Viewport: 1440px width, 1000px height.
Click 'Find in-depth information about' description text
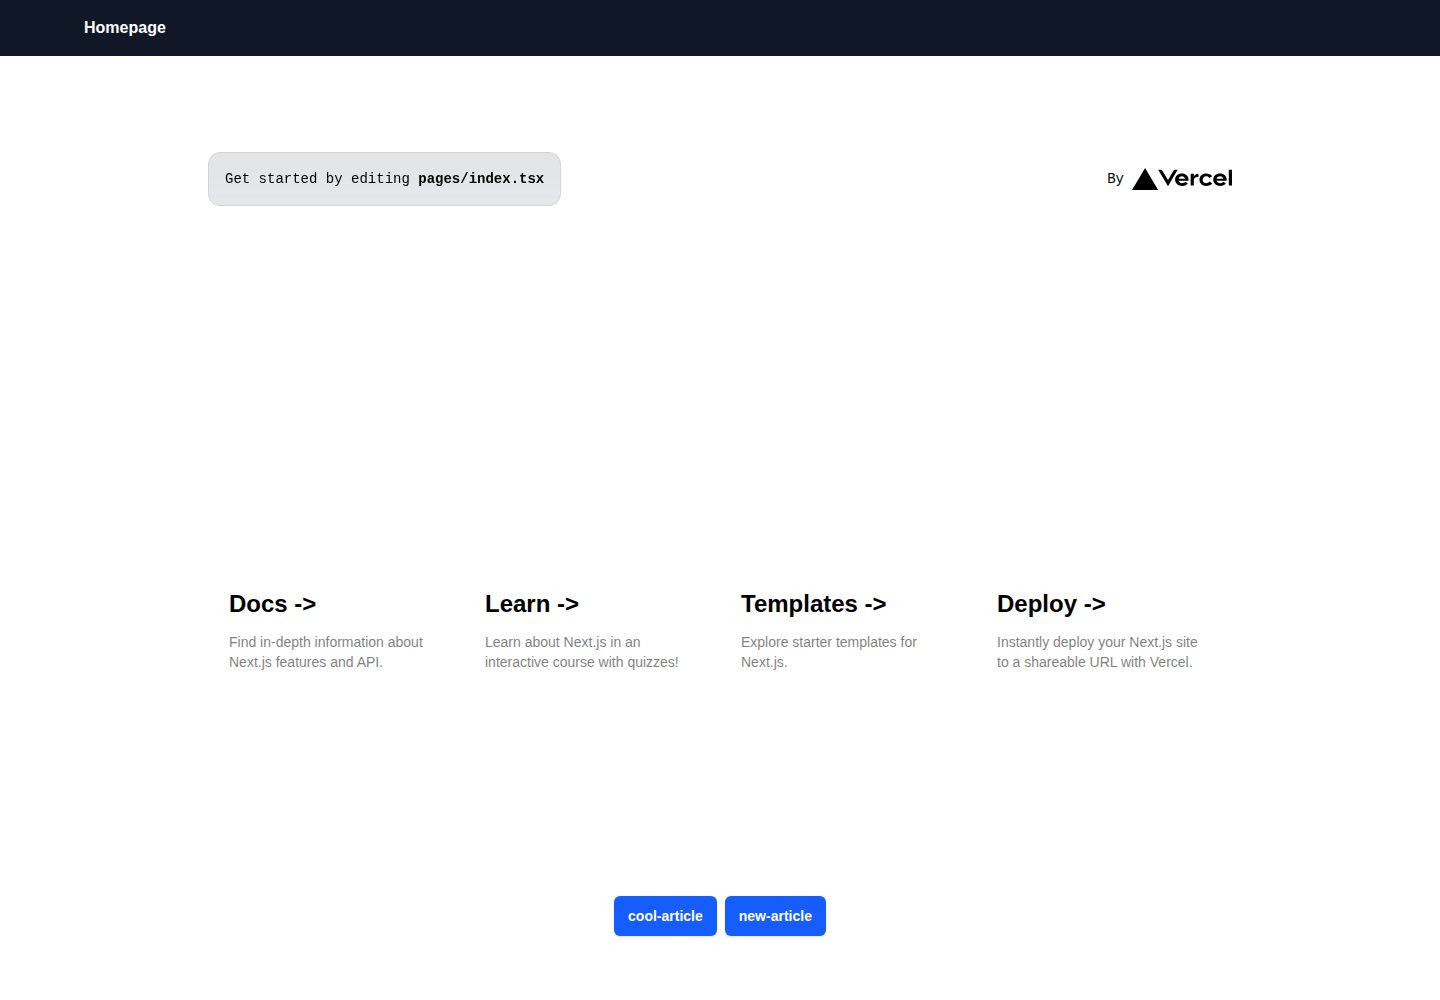tap(326, 642)
